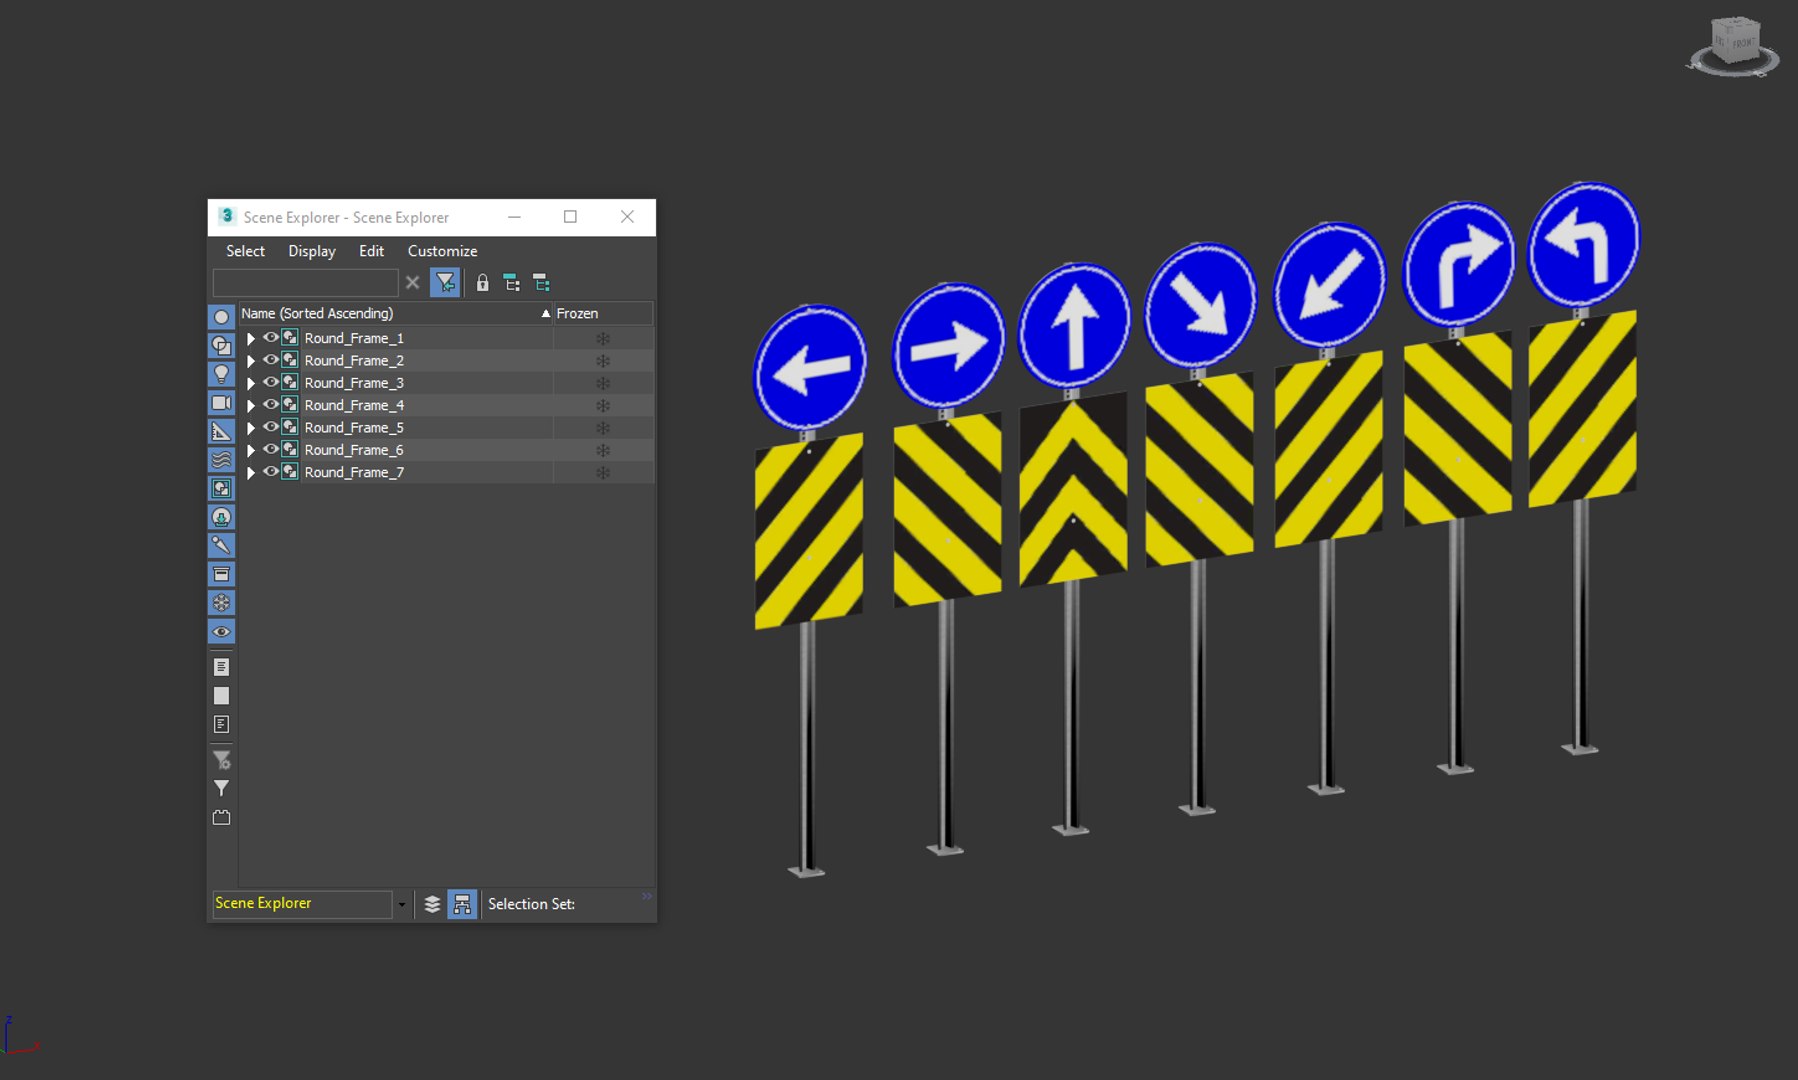Expand the Round_Frame_2 tree node

251,361
